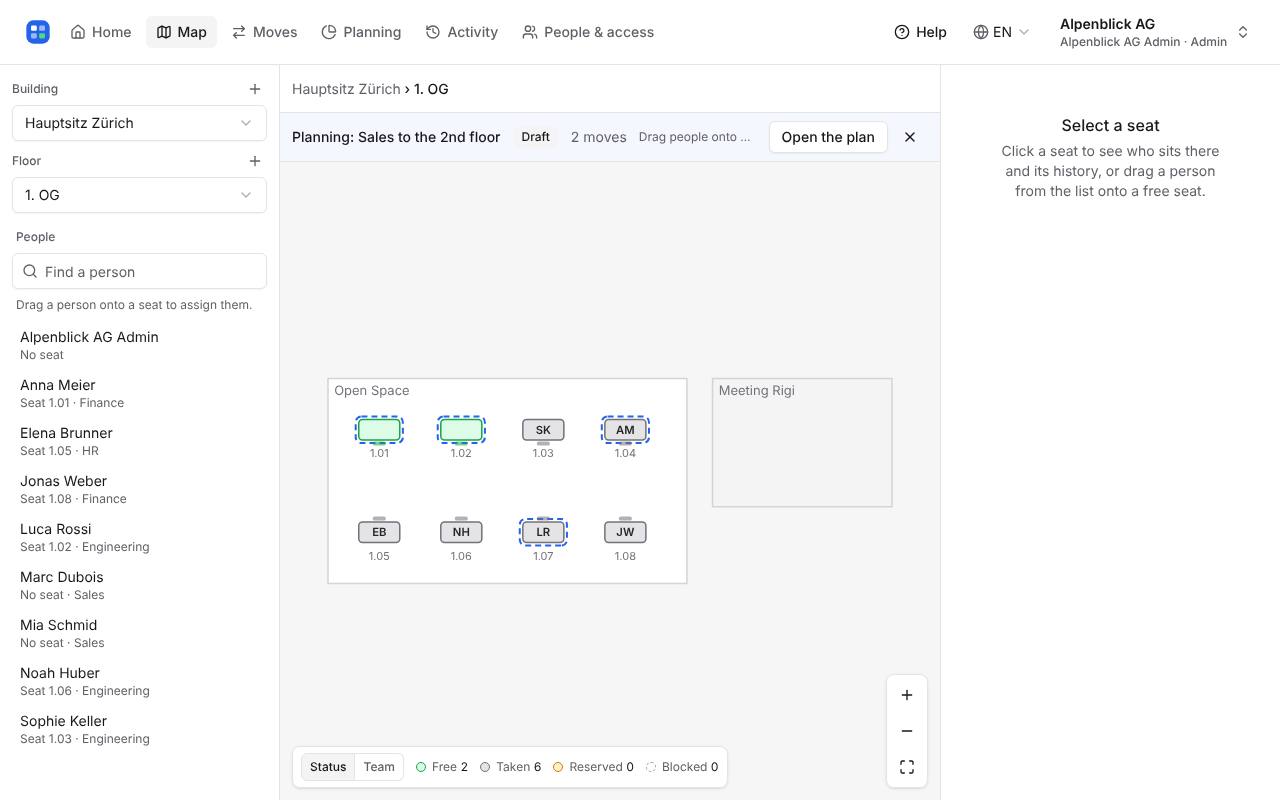Select seat 1.08 occupied by JW
The image size is (1280, 800).
625,532
